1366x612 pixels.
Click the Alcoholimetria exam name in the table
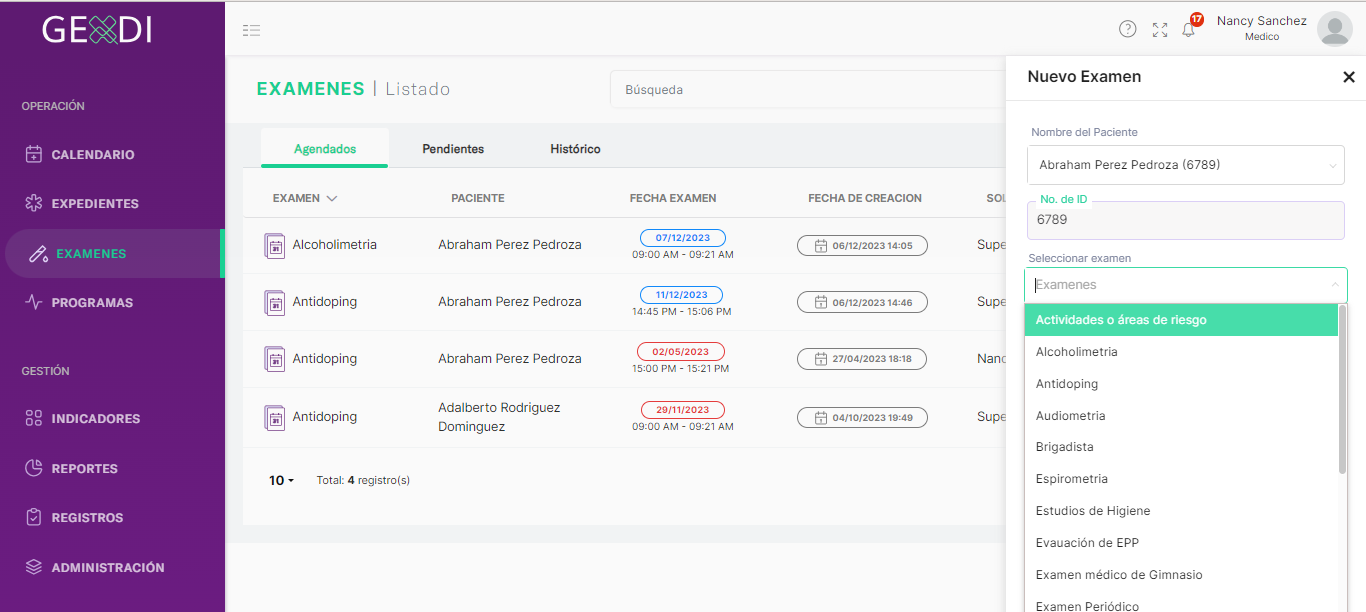[335, 245]
